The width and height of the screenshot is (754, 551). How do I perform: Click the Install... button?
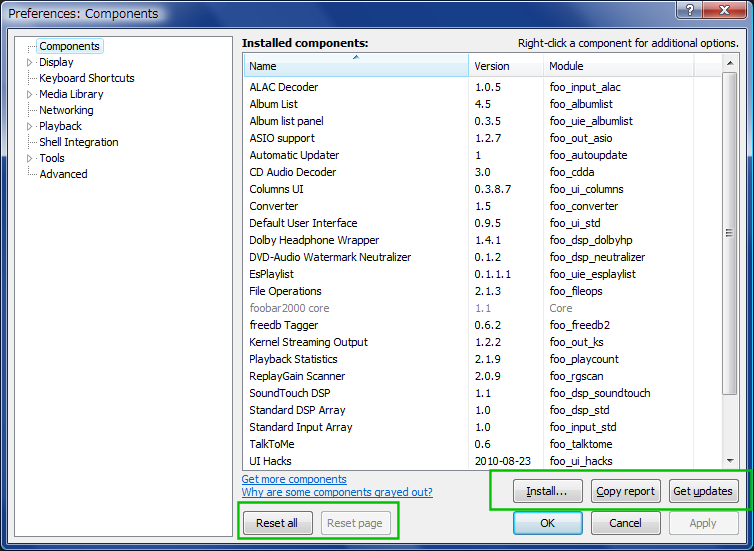547,491
